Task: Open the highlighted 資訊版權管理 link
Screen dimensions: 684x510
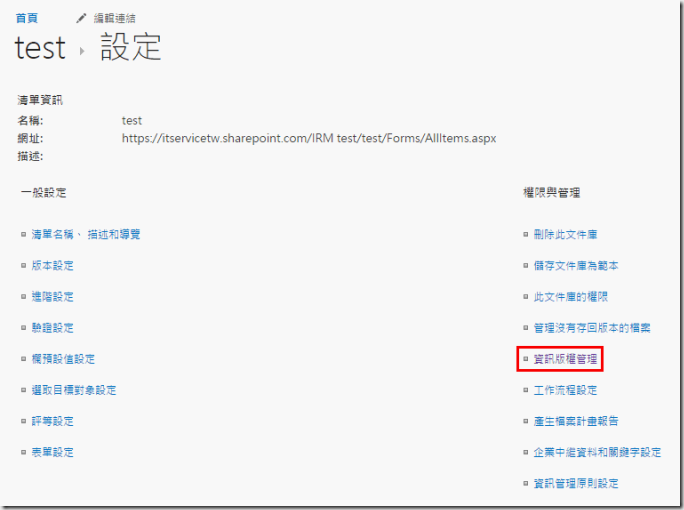Action: pyautogui.click(x=565, y=358)
